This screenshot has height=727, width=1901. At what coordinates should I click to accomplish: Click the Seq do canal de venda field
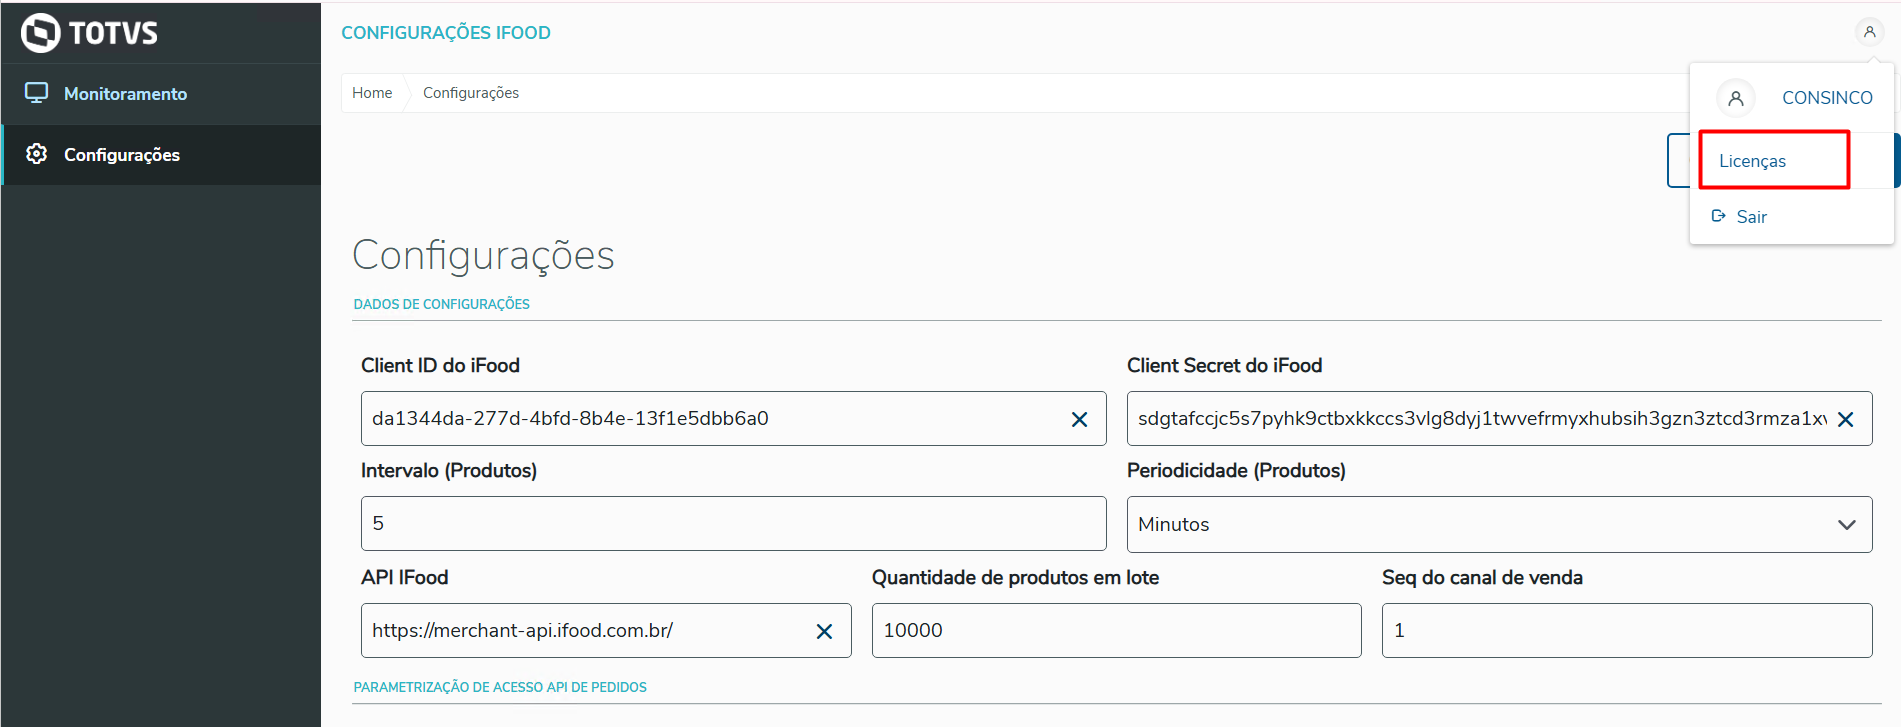(1626, 631)
